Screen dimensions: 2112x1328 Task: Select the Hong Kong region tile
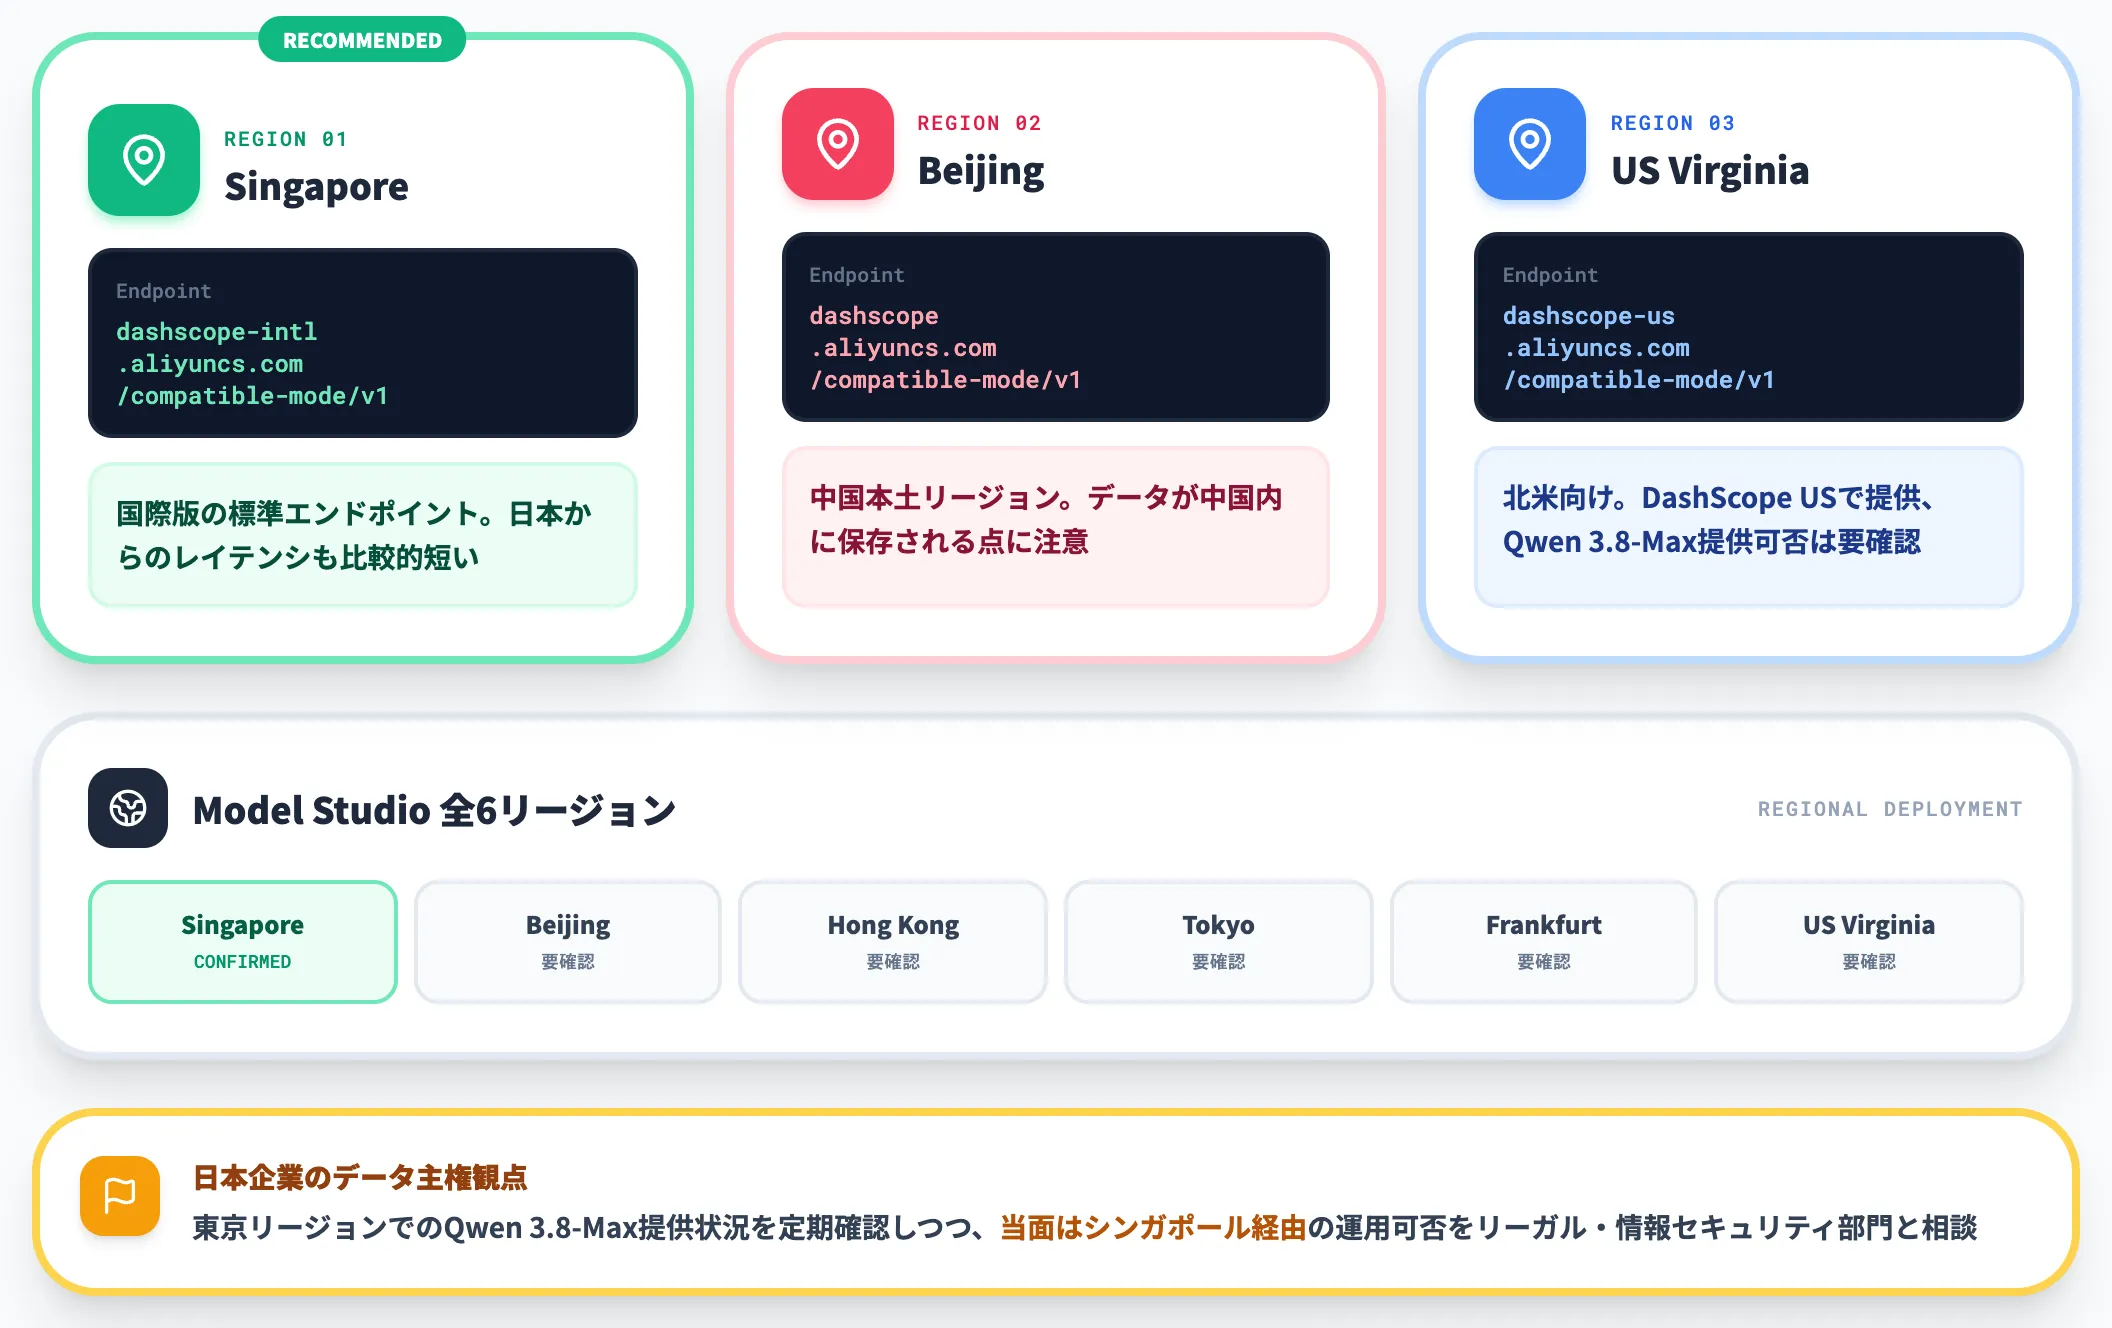pyautogui.click(x=893, y=942)
